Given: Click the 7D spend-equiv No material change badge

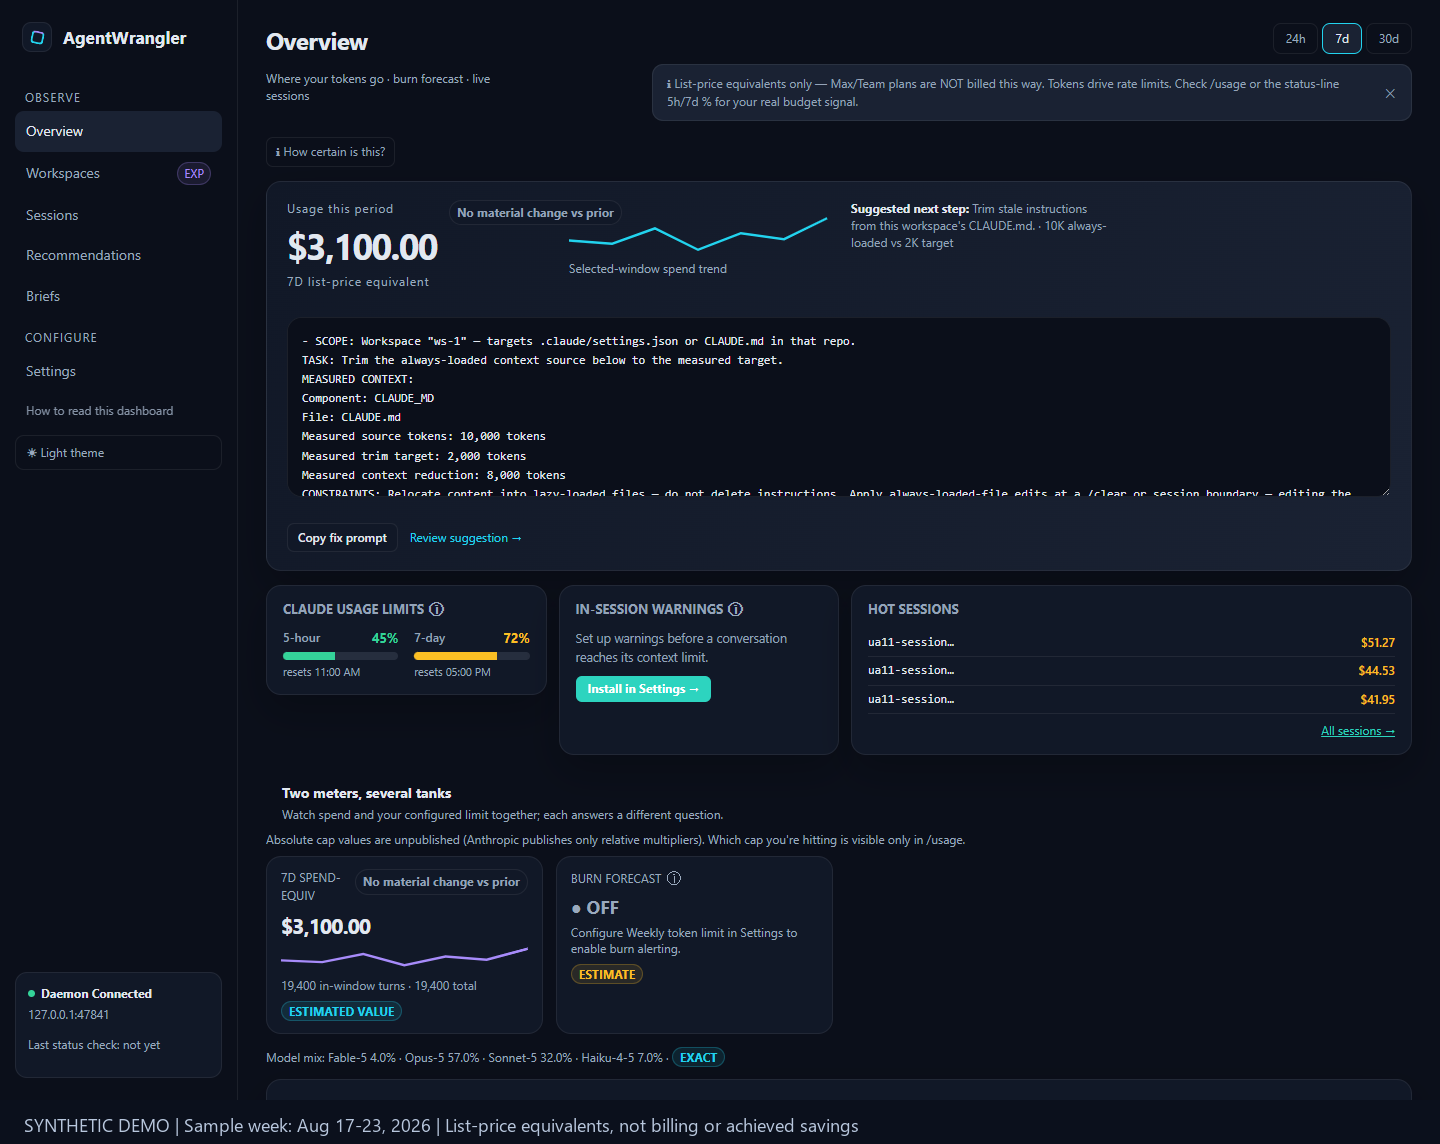Looking at the screenshot, I should [x=441, y=882].
